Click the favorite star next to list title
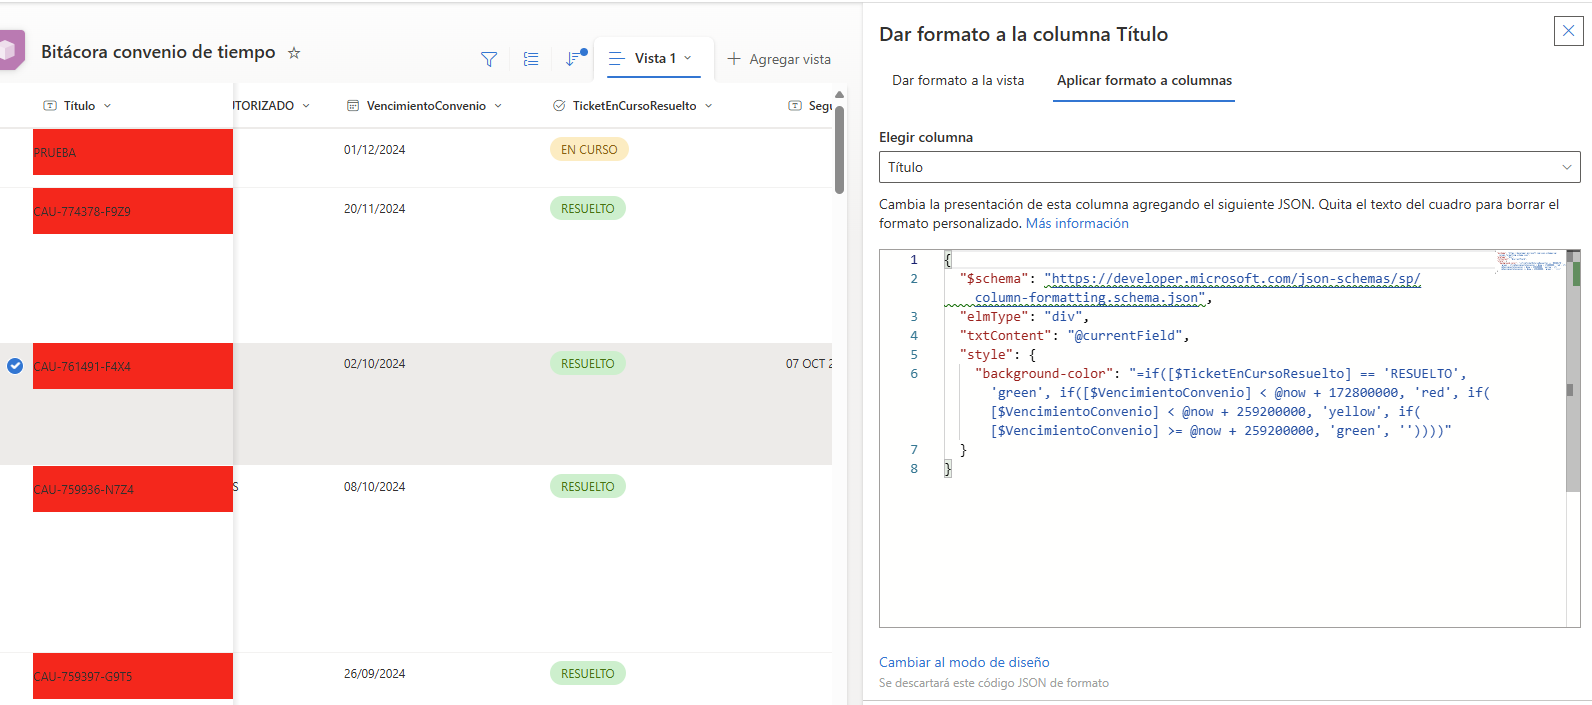This screenshot has height=705, width=1592. pyautogui.click(x=294, y=53)
